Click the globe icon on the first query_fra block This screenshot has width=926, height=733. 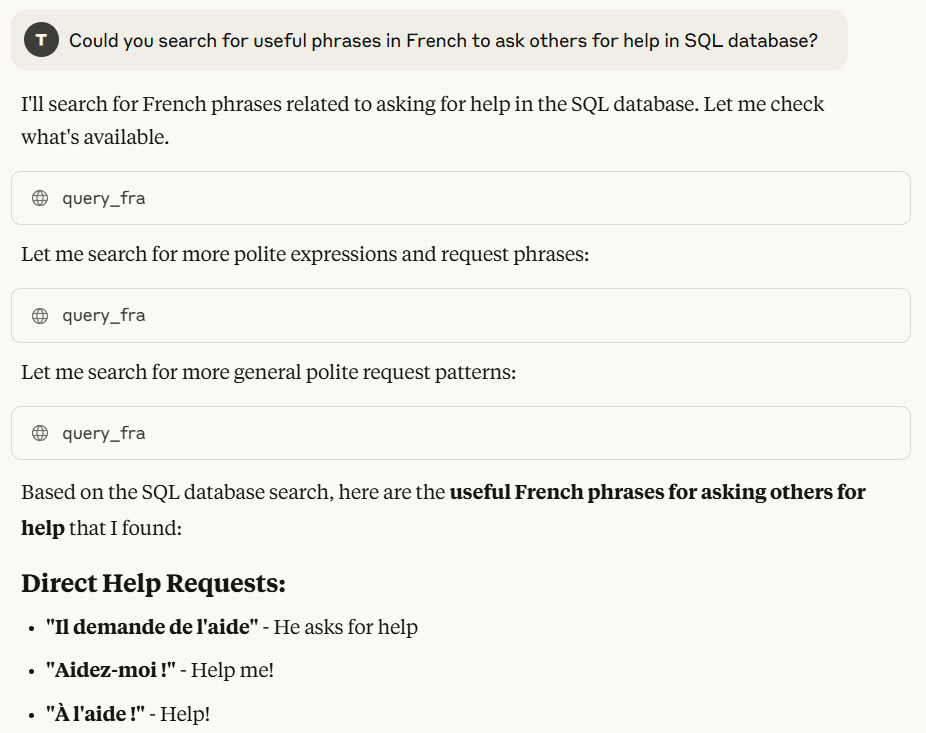point(40,198)
